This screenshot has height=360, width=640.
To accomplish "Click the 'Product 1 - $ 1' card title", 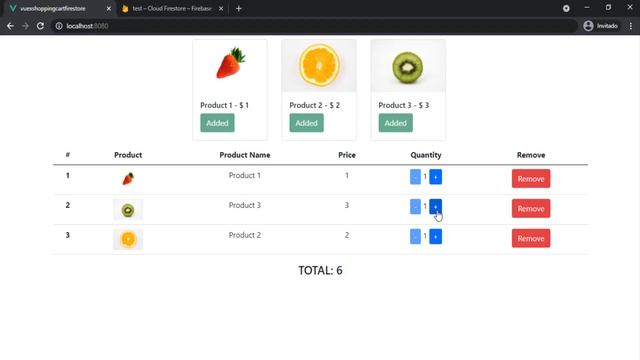I will tap(224, 105).
